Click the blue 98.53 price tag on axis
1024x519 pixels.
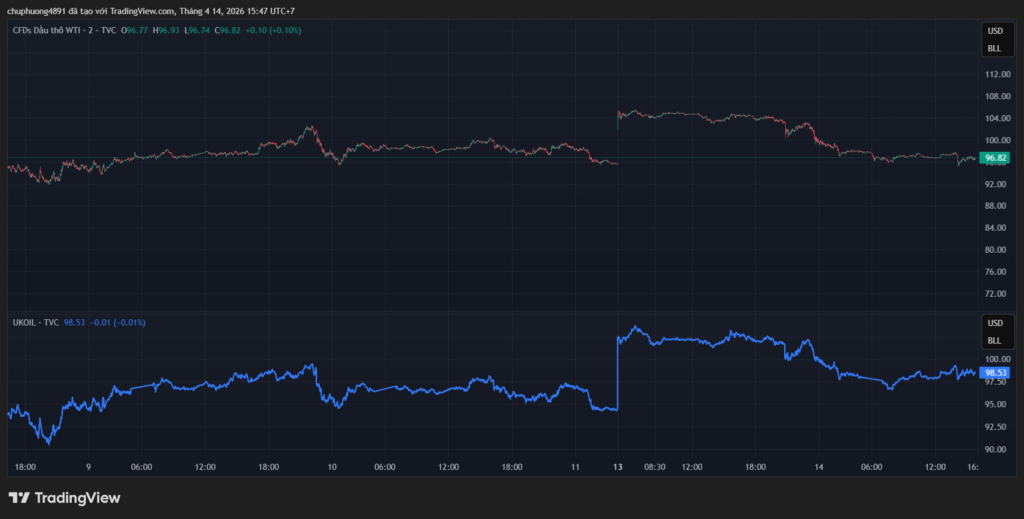(996, 372)
